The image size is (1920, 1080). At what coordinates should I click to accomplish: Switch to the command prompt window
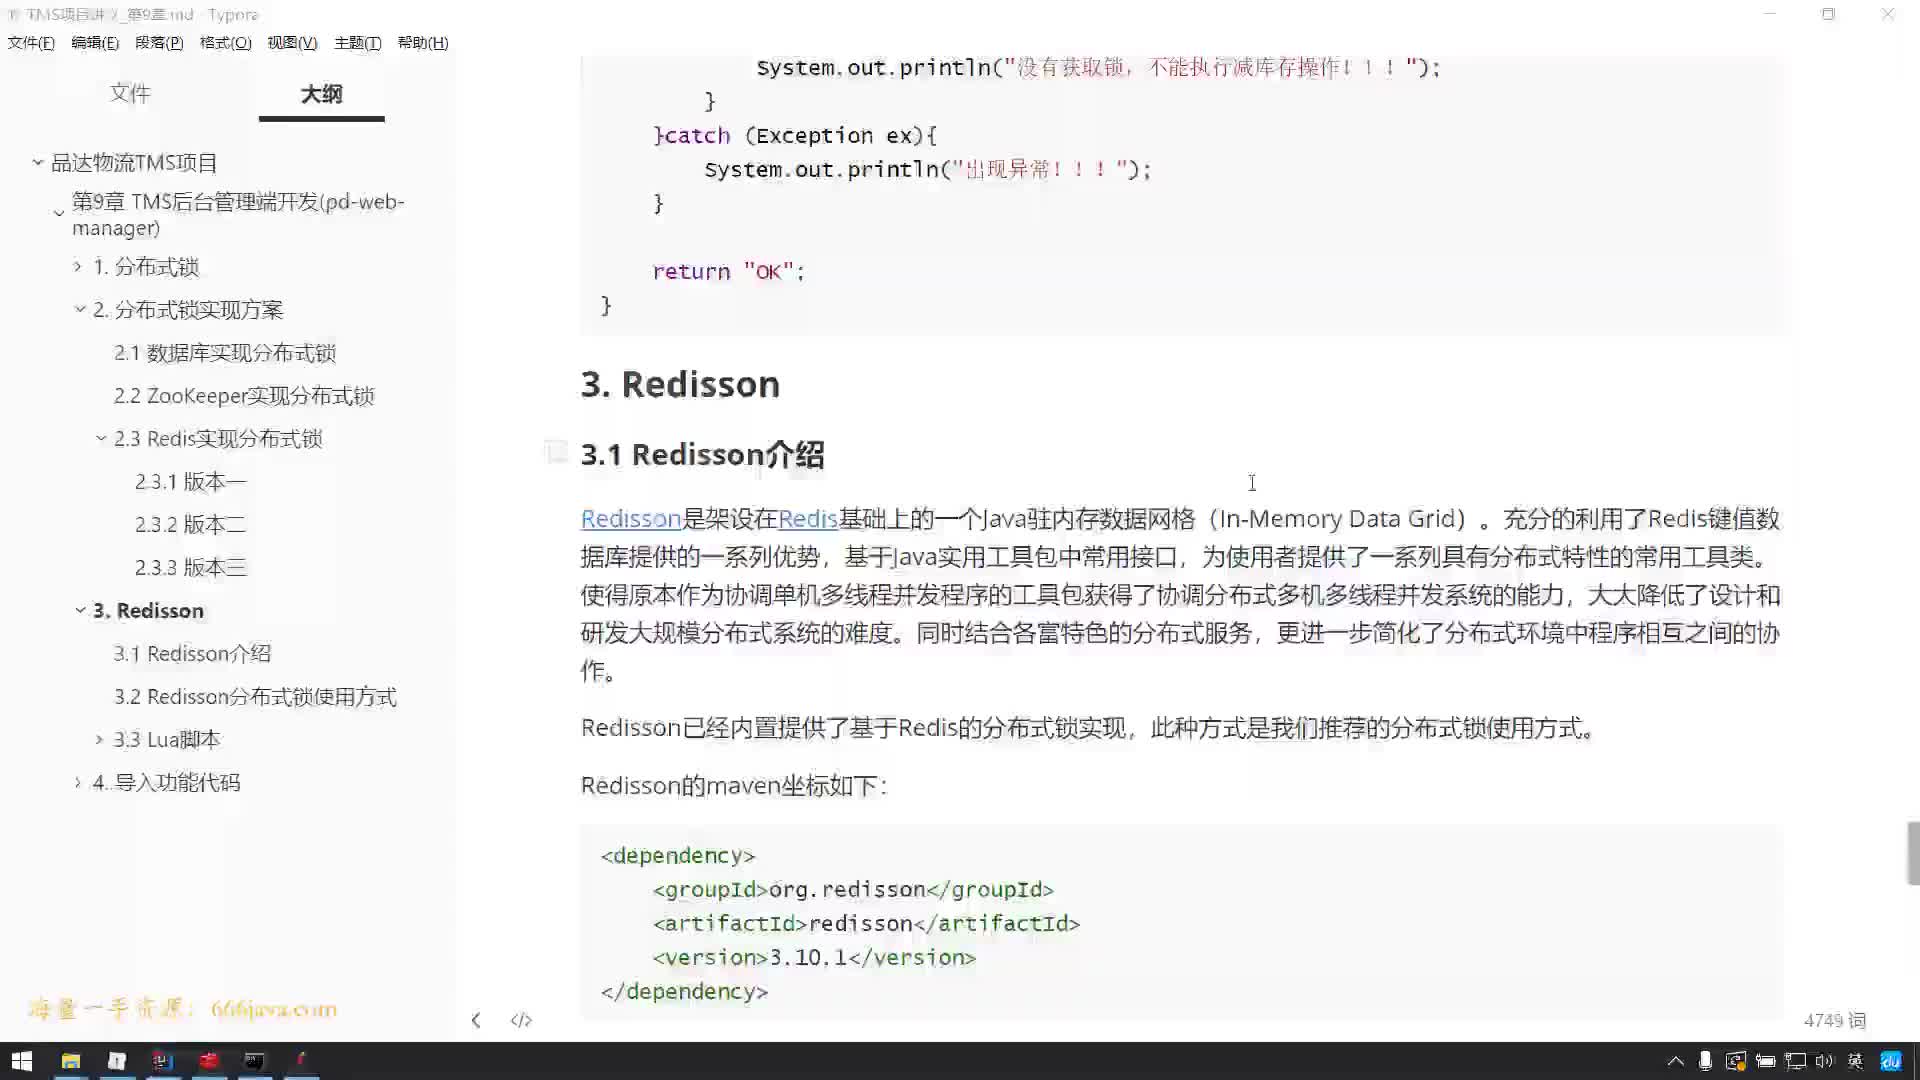tap(254, 1061)
